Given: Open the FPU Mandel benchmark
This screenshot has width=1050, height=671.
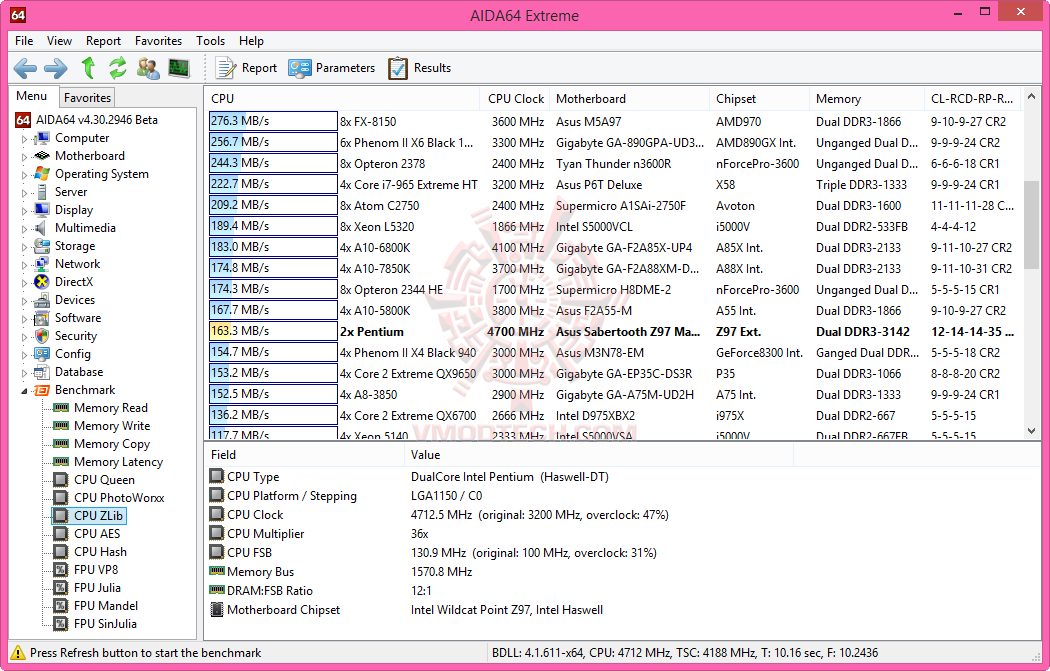Looking at the screenshot, I should pos(106,606).
